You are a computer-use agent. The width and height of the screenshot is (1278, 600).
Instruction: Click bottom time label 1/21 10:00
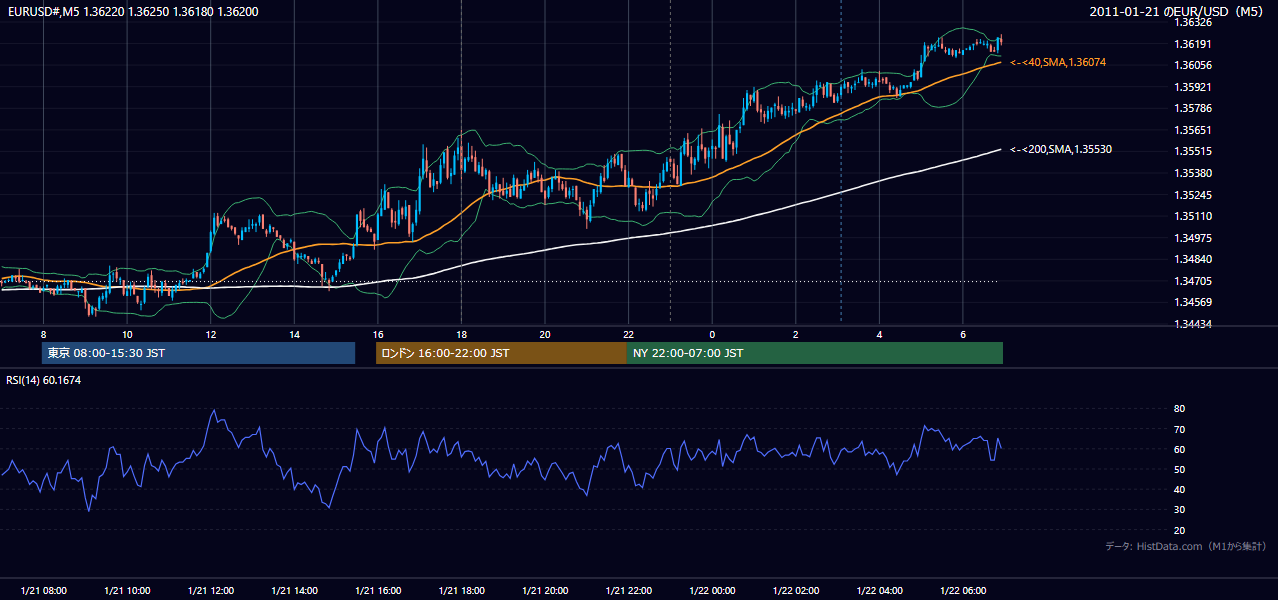click(x=127, y=591)
